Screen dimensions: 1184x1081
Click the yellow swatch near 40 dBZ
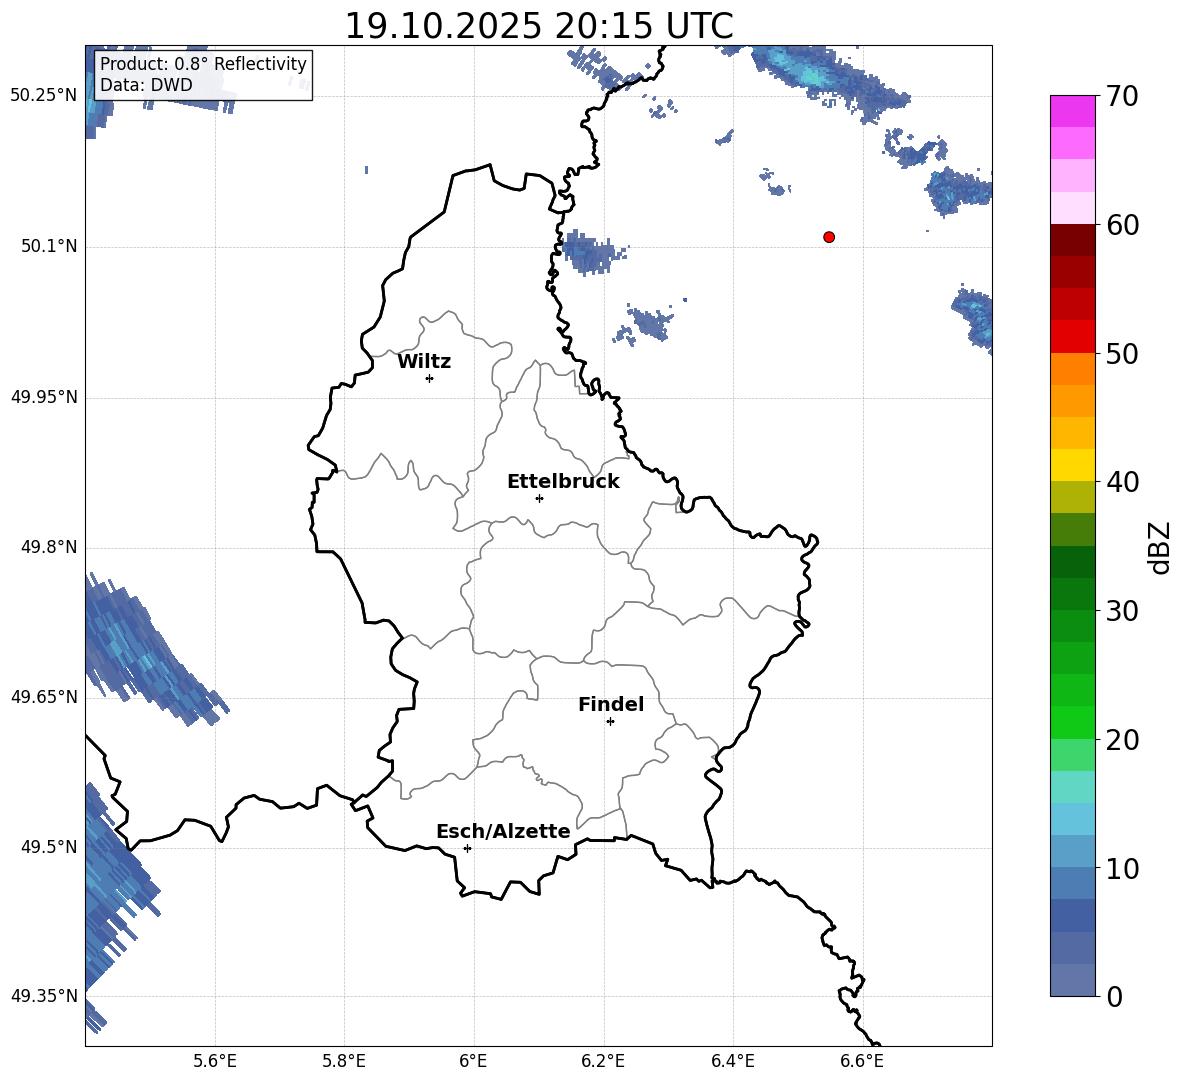(1072, 465)
